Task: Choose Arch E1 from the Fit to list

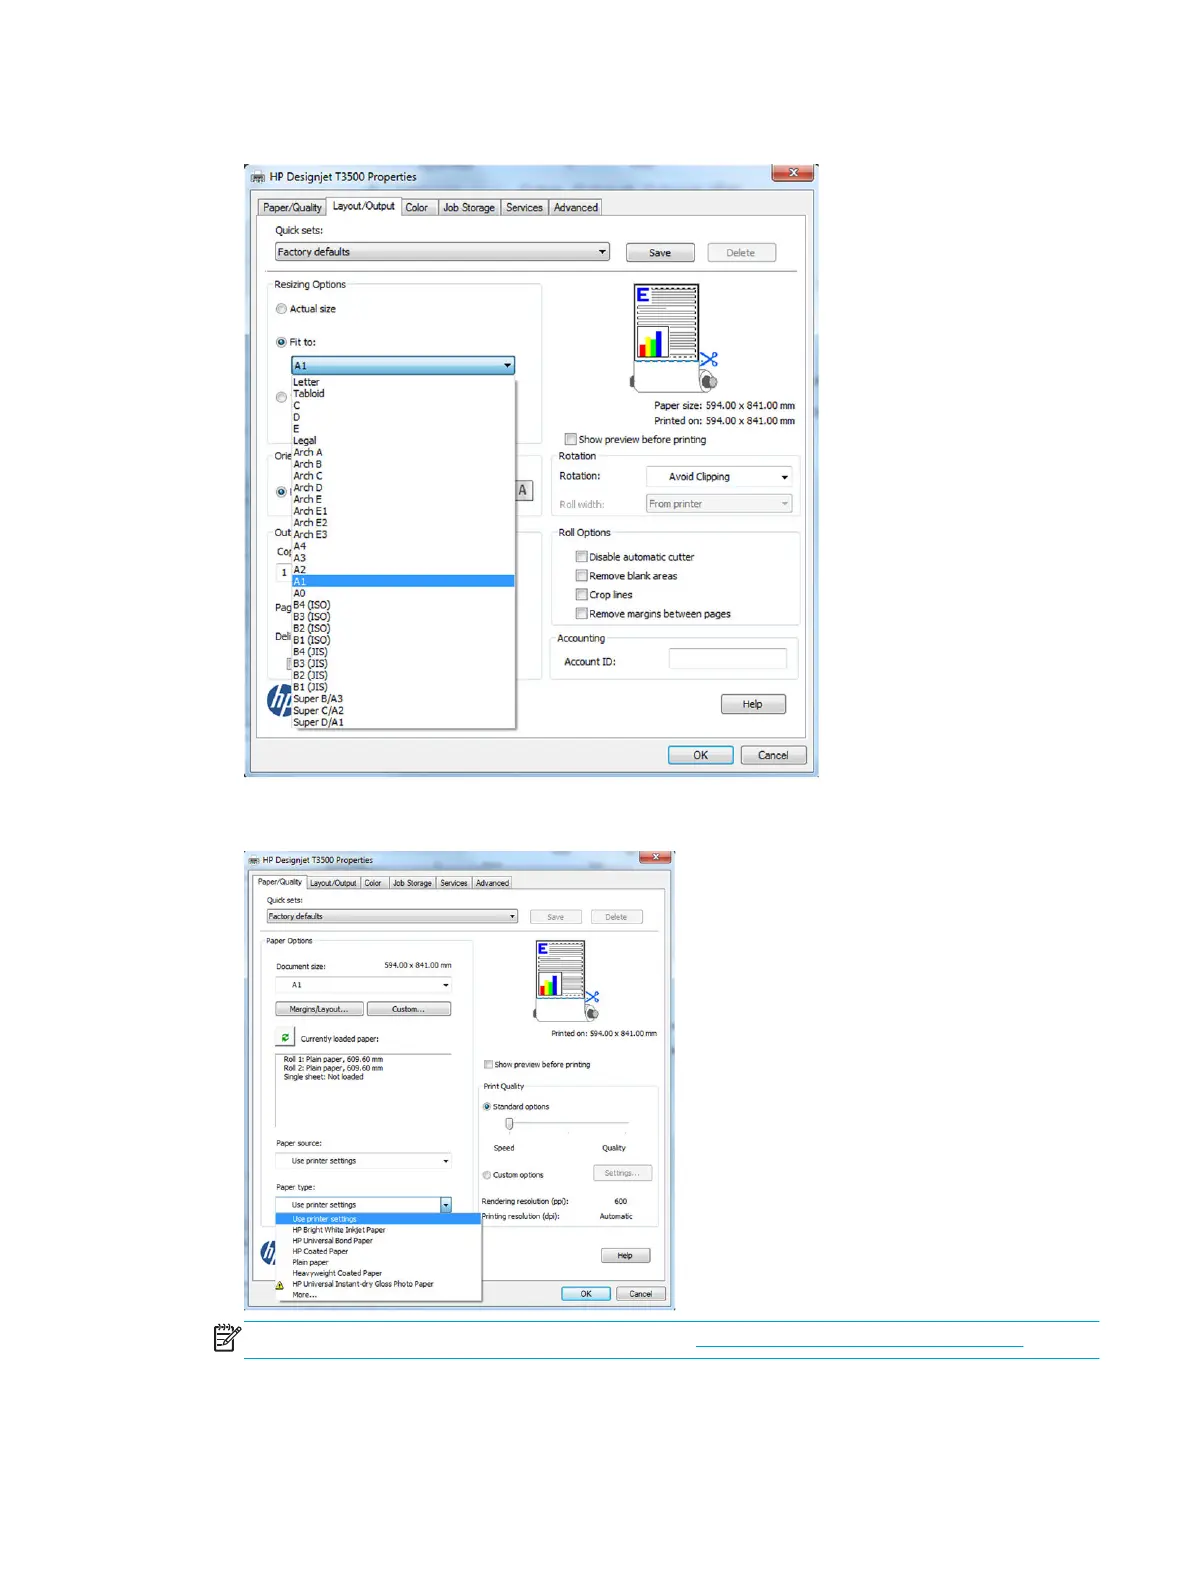Action: (x=403, y=511)
